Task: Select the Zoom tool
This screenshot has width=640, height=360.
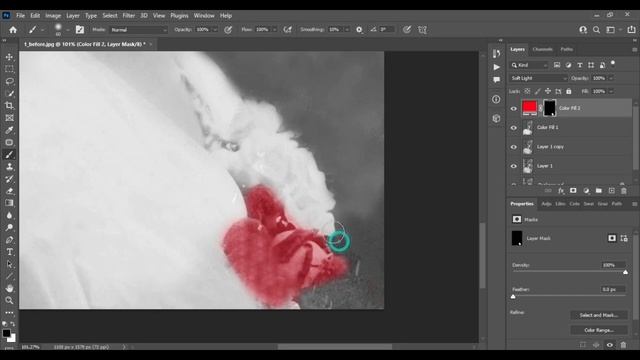Action: [9, 300]
